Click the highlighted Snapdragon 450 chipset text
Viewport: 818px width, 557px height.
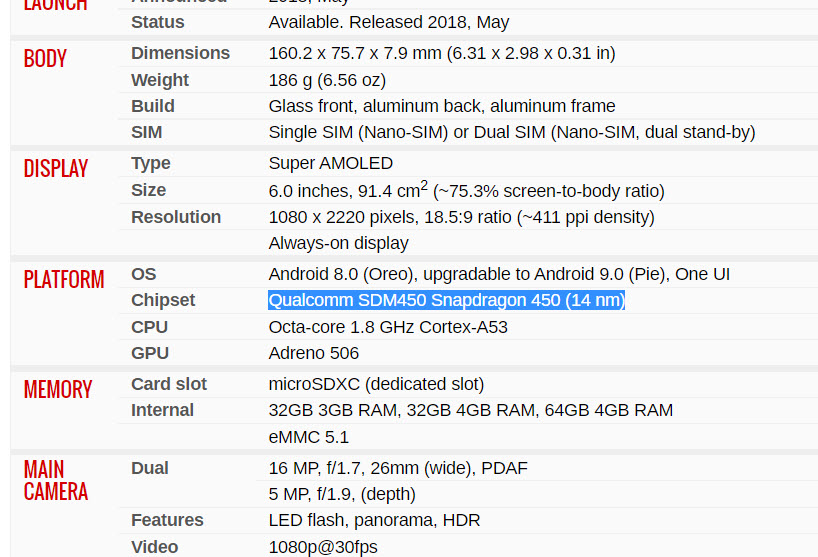pos(447,300)
